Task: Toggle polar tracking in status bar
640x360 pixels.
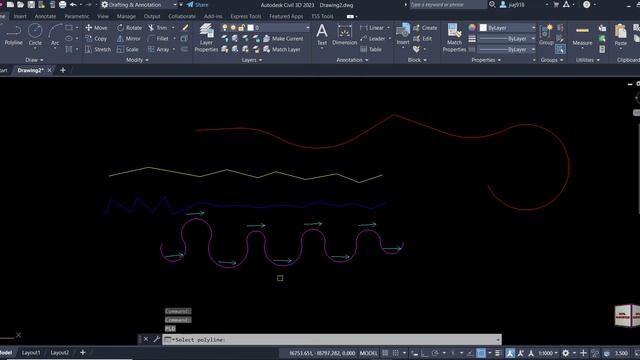Action: tap(435, 353)
